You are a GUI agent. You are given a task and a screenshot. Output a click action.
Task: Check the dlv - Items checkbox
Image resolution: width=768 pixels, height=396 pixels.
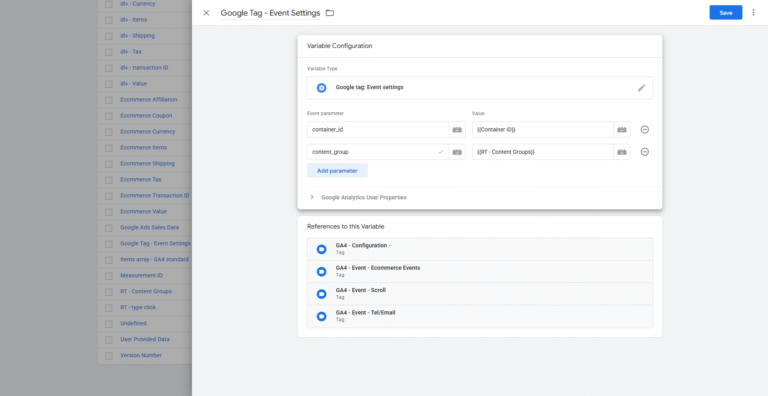[109, 20]
